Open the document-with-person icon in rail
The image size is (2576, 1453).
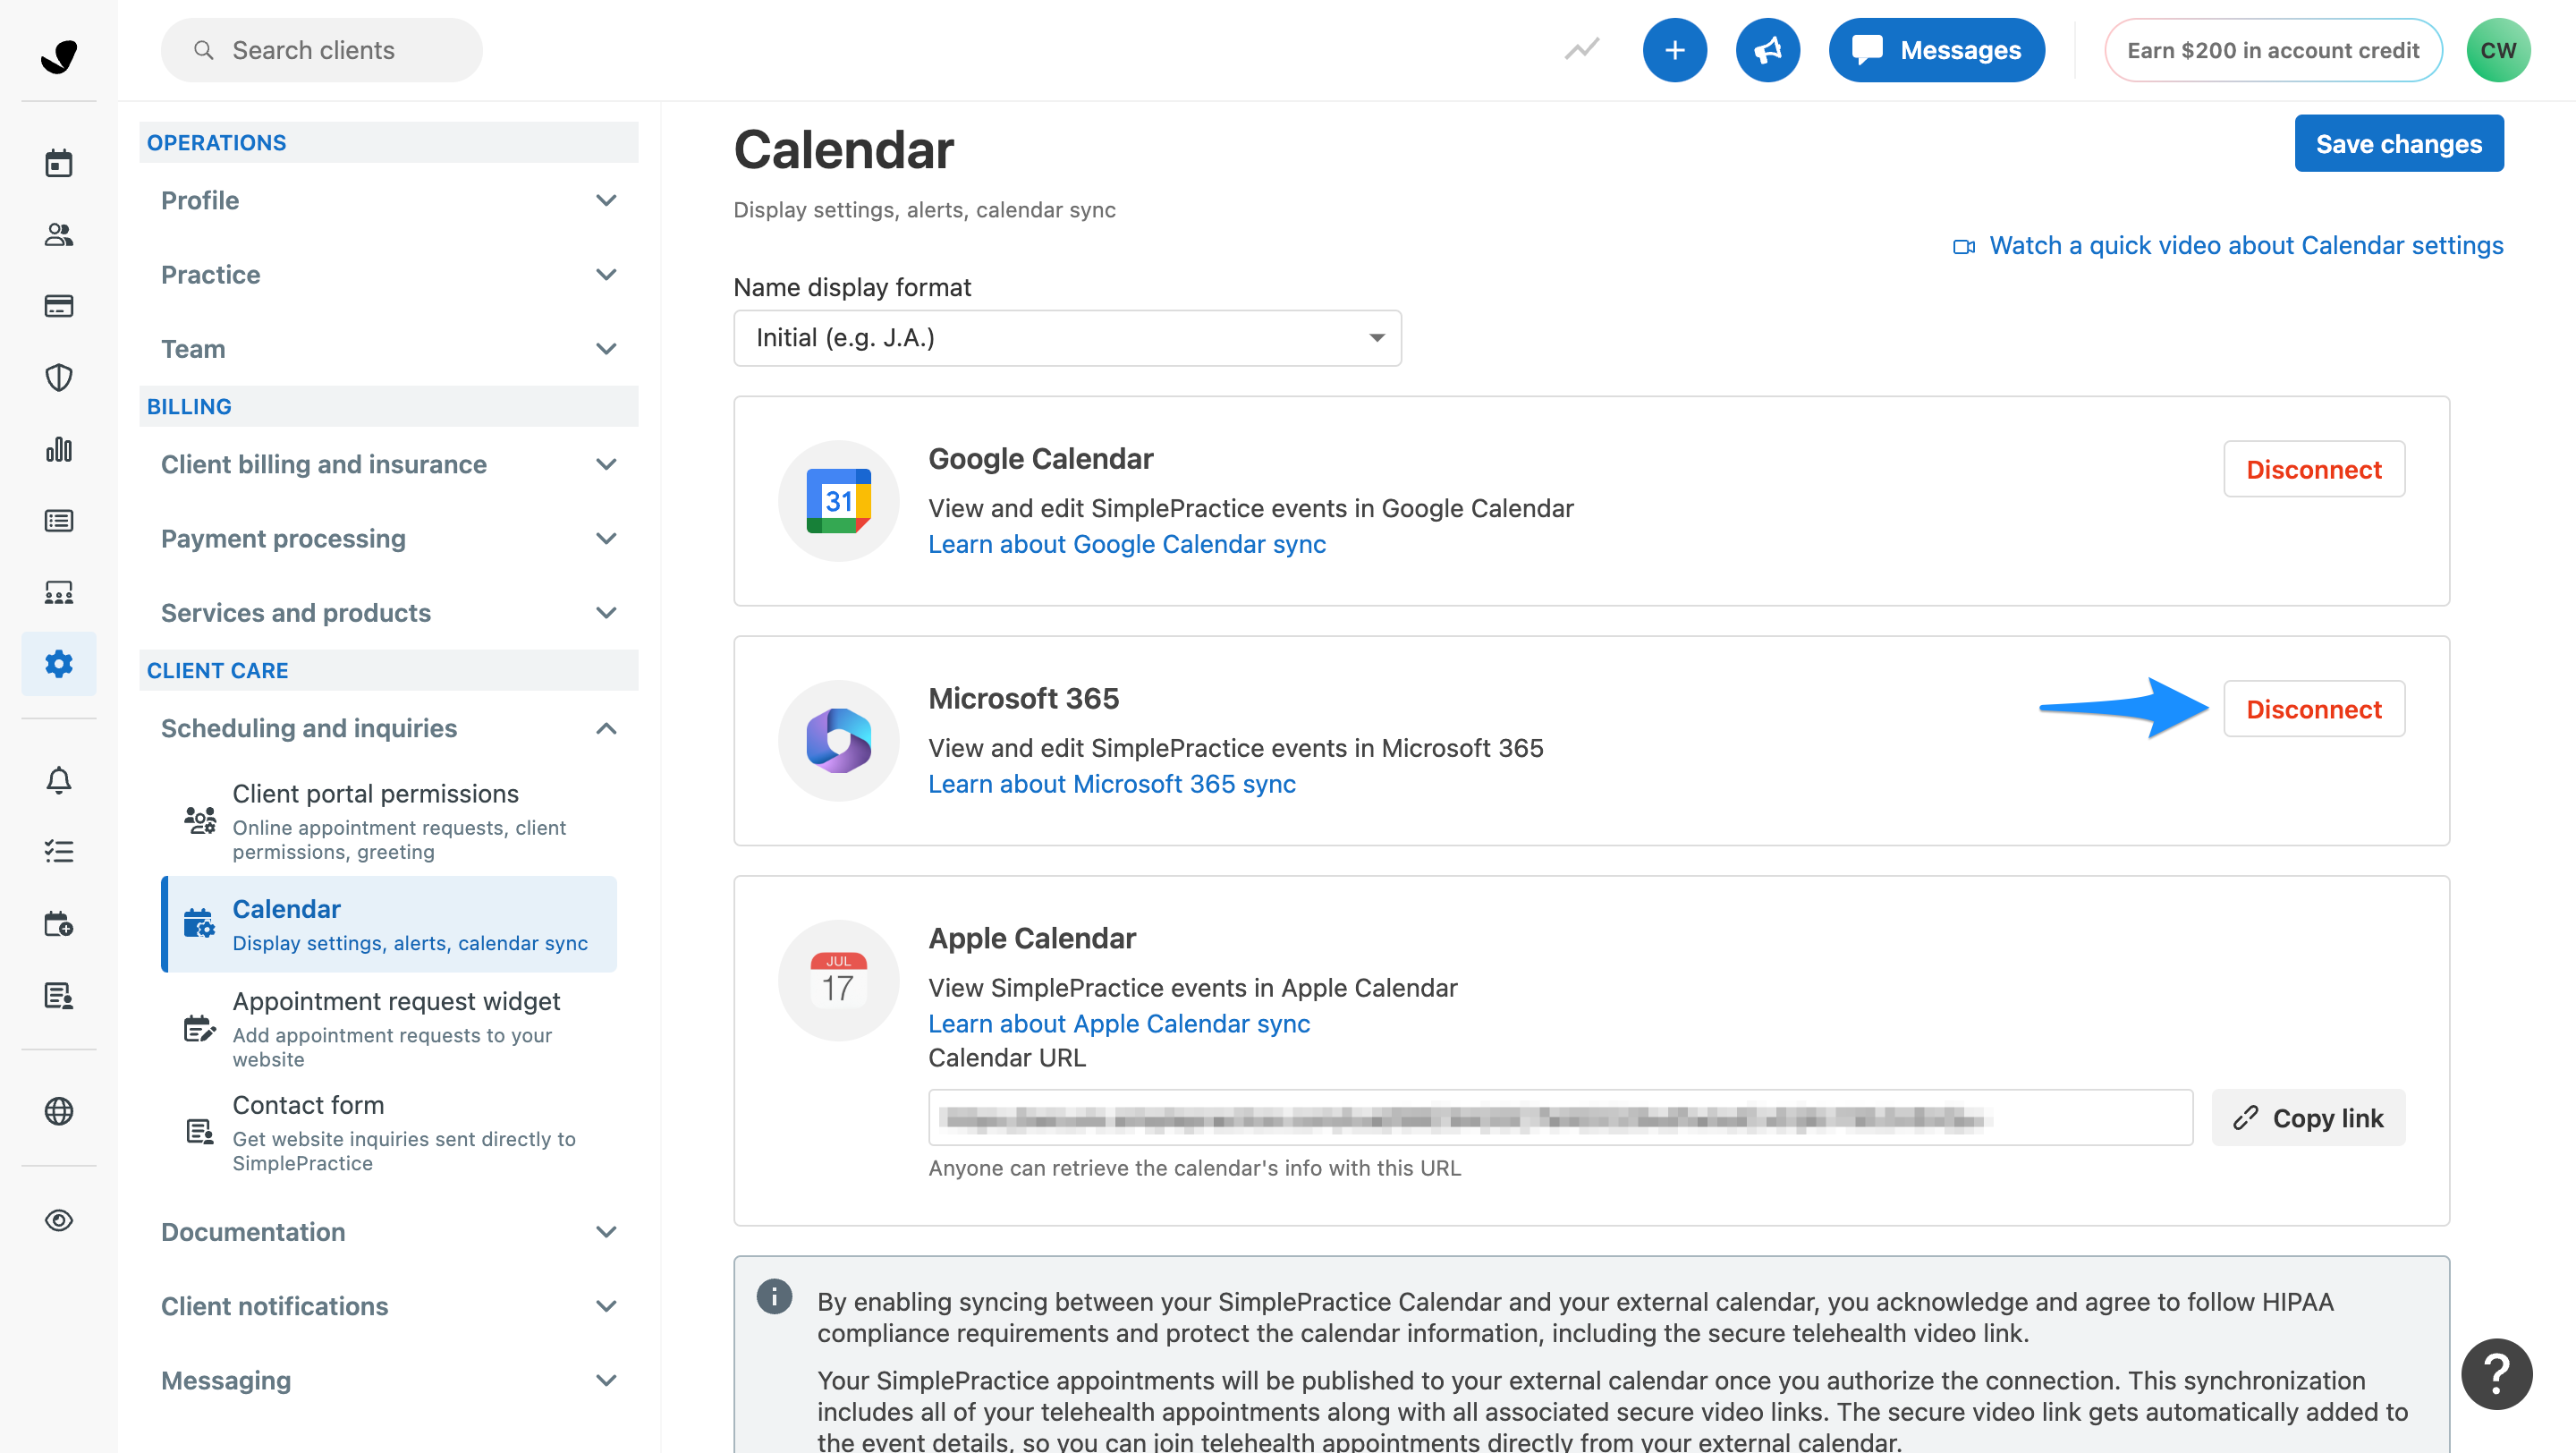pyautogui.click(x=59, y=995)
